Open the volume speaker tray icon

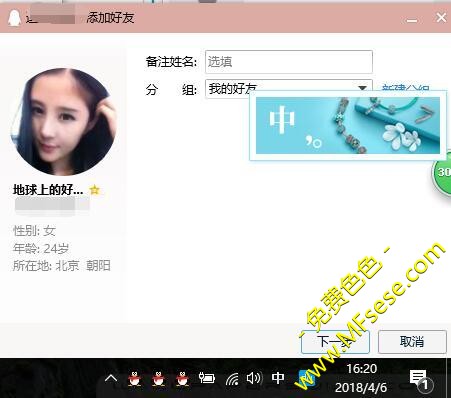pos(254,378)
